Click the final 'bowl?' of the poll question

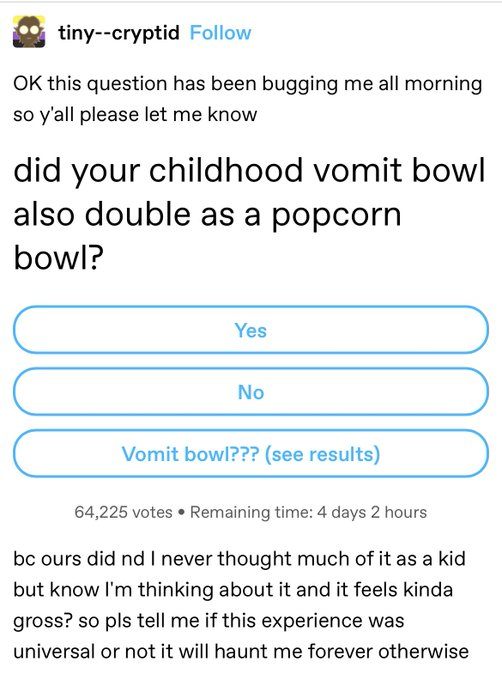[59, 257]
